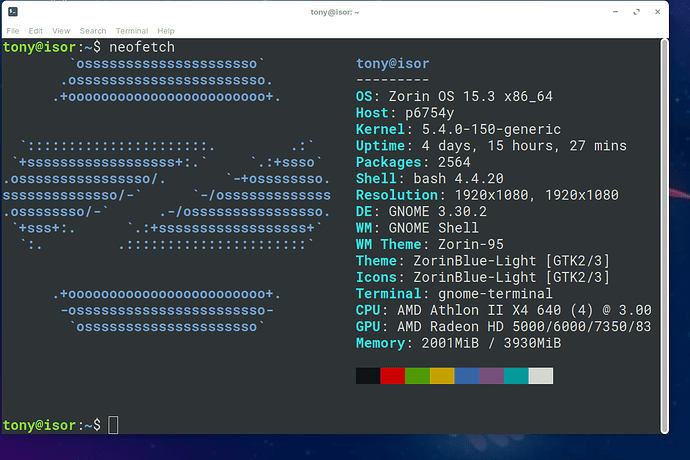The image size is (690, 460).
Task: Click the cyan color block
Action: [x=516, y=376]
